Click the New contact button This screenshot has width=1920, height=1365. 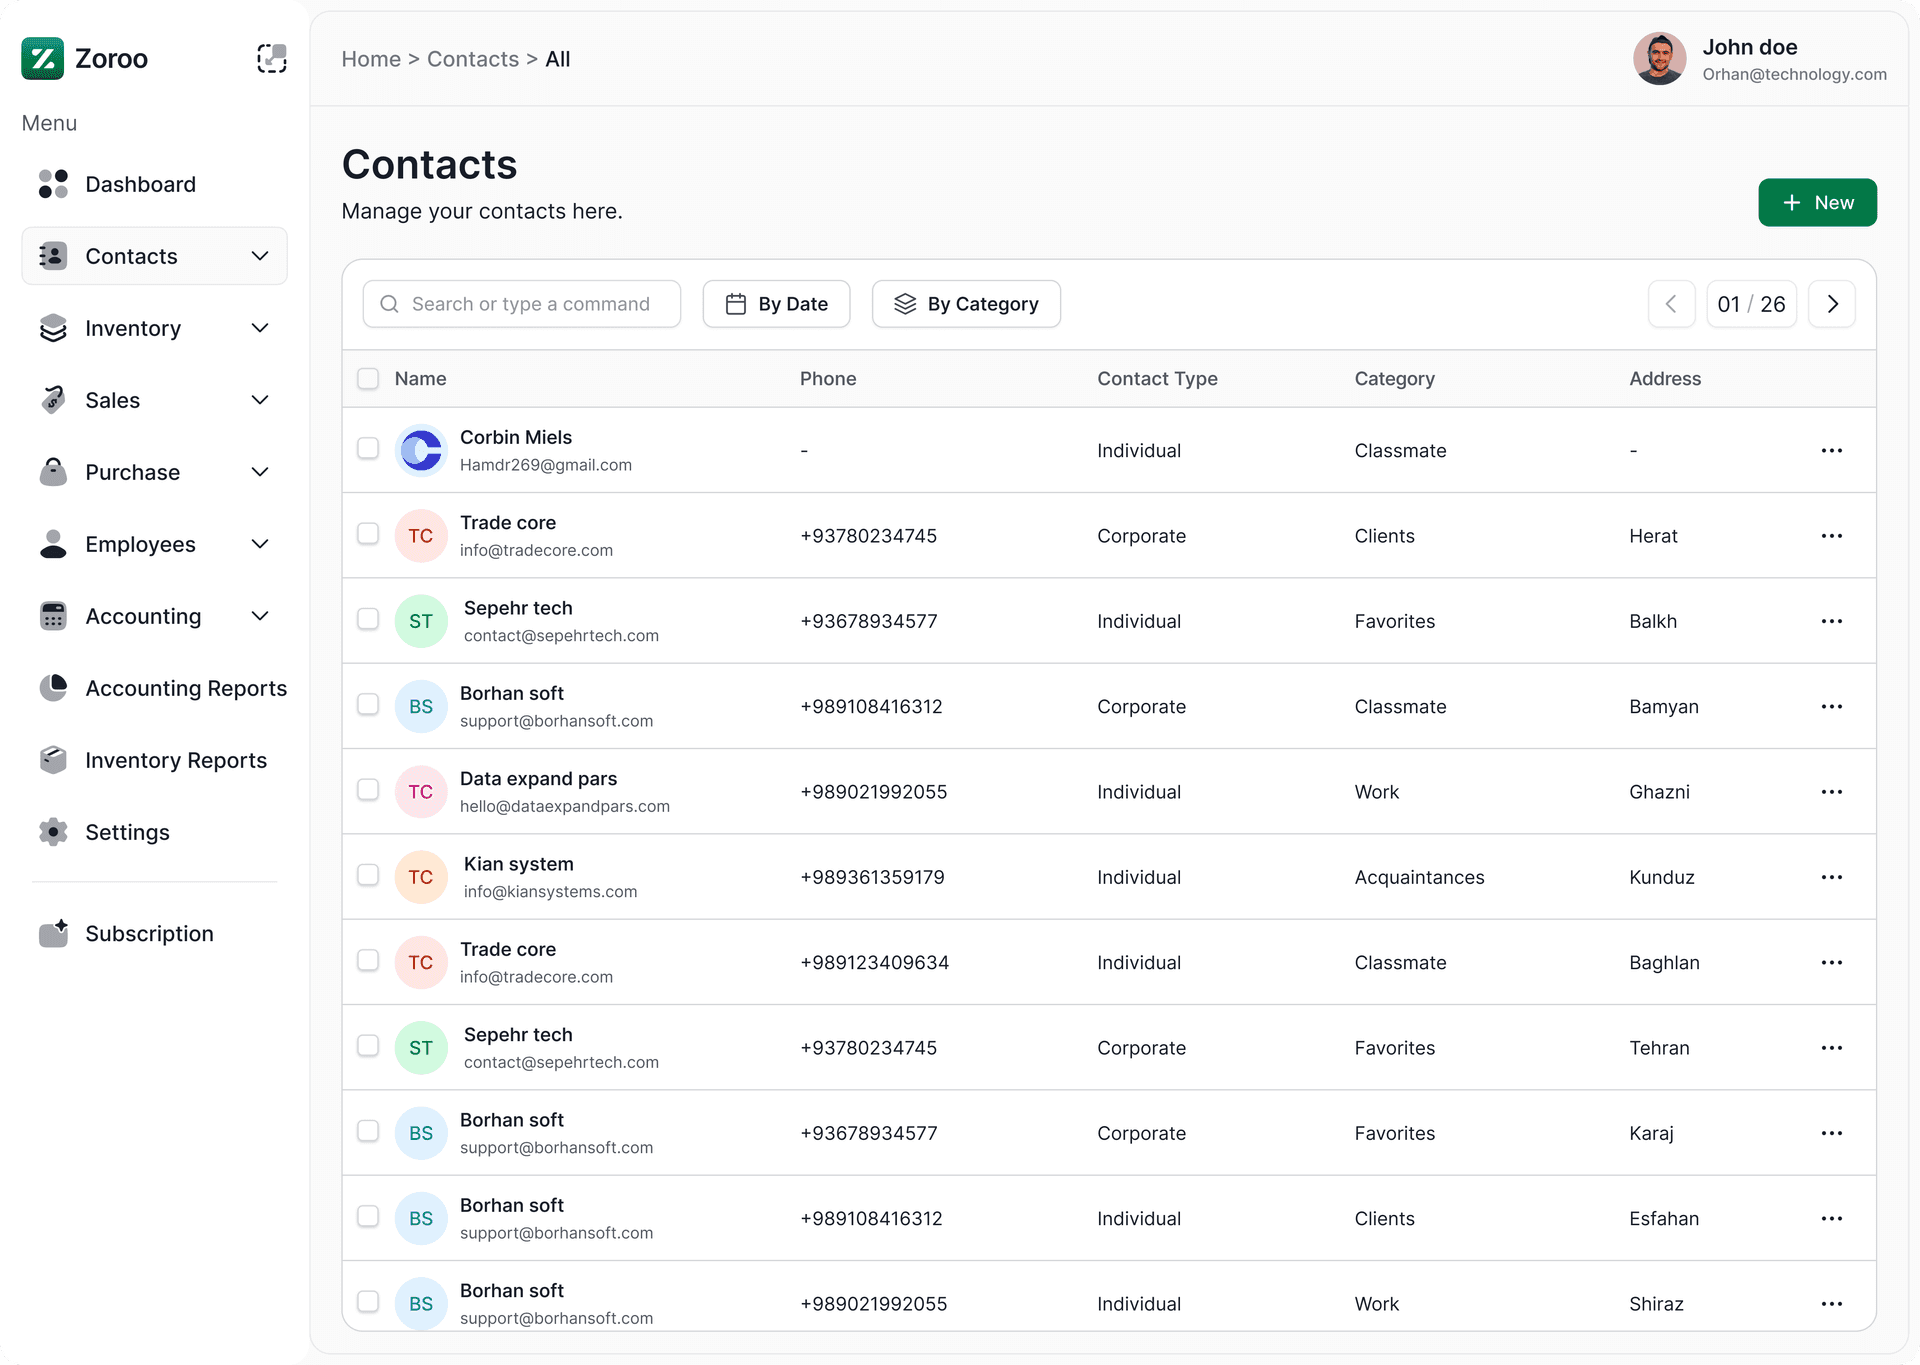(x=1817, y=202)
